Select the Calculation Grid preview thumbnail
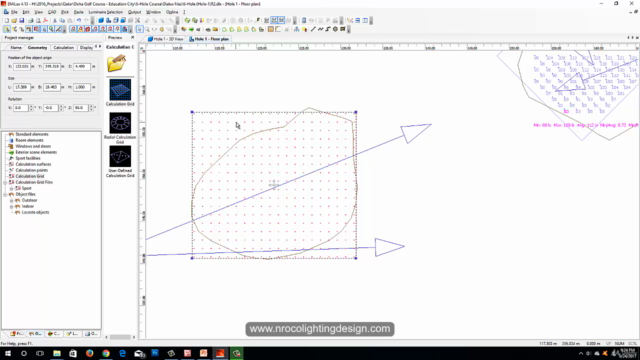Viewport: 640px width, 360px height. pos(120,90)
